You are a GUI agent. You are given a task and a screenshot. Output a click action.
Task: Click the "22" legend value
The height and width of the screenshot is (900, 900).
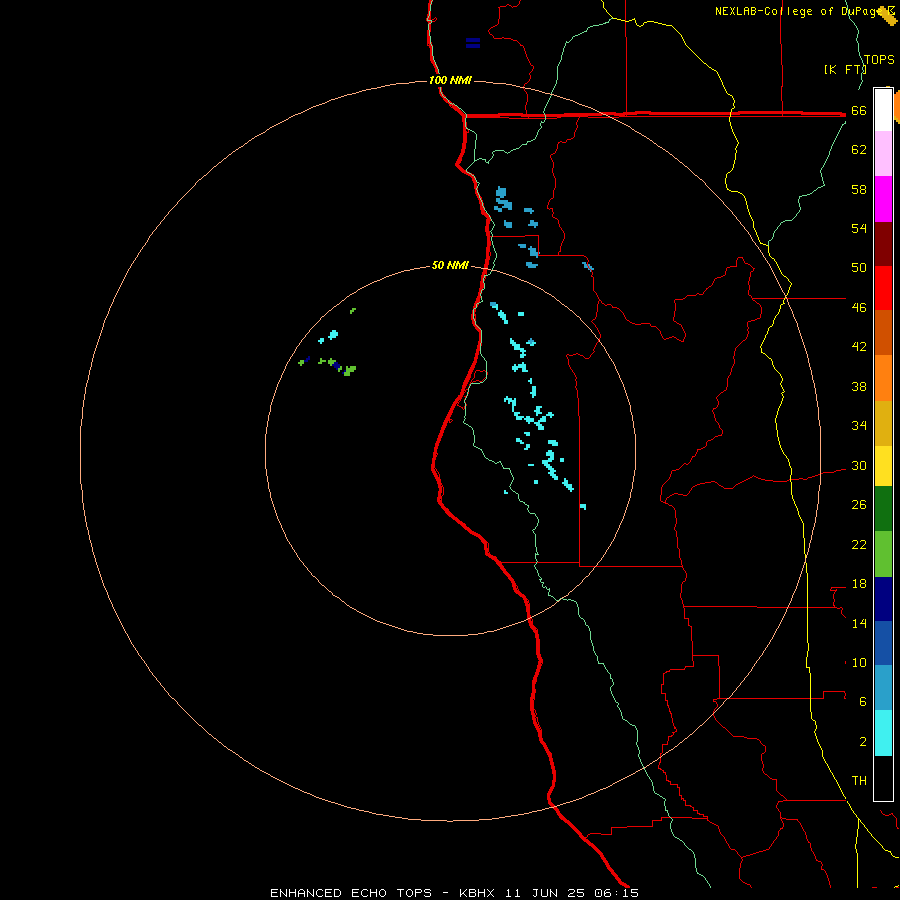click(x=859, y=544)
